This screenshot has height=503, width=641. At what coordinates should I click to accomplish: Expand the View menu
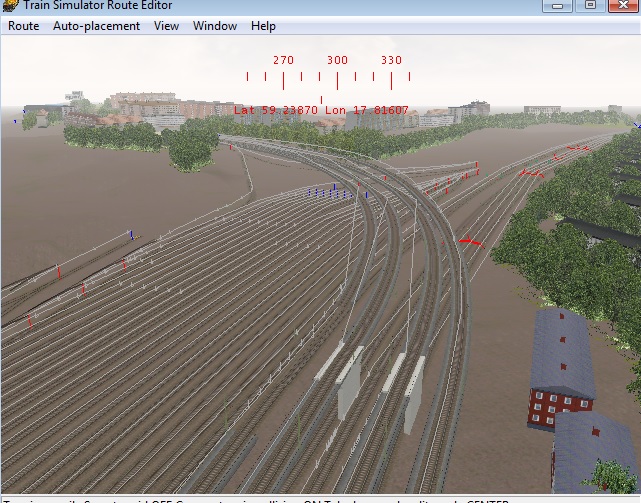[166, 26]
